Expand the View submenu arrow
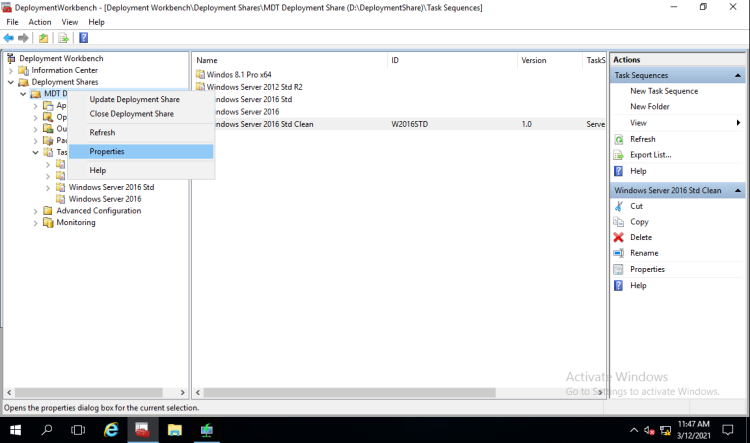Viewport: 750px width, 443px height. click(x=737, y=123)
